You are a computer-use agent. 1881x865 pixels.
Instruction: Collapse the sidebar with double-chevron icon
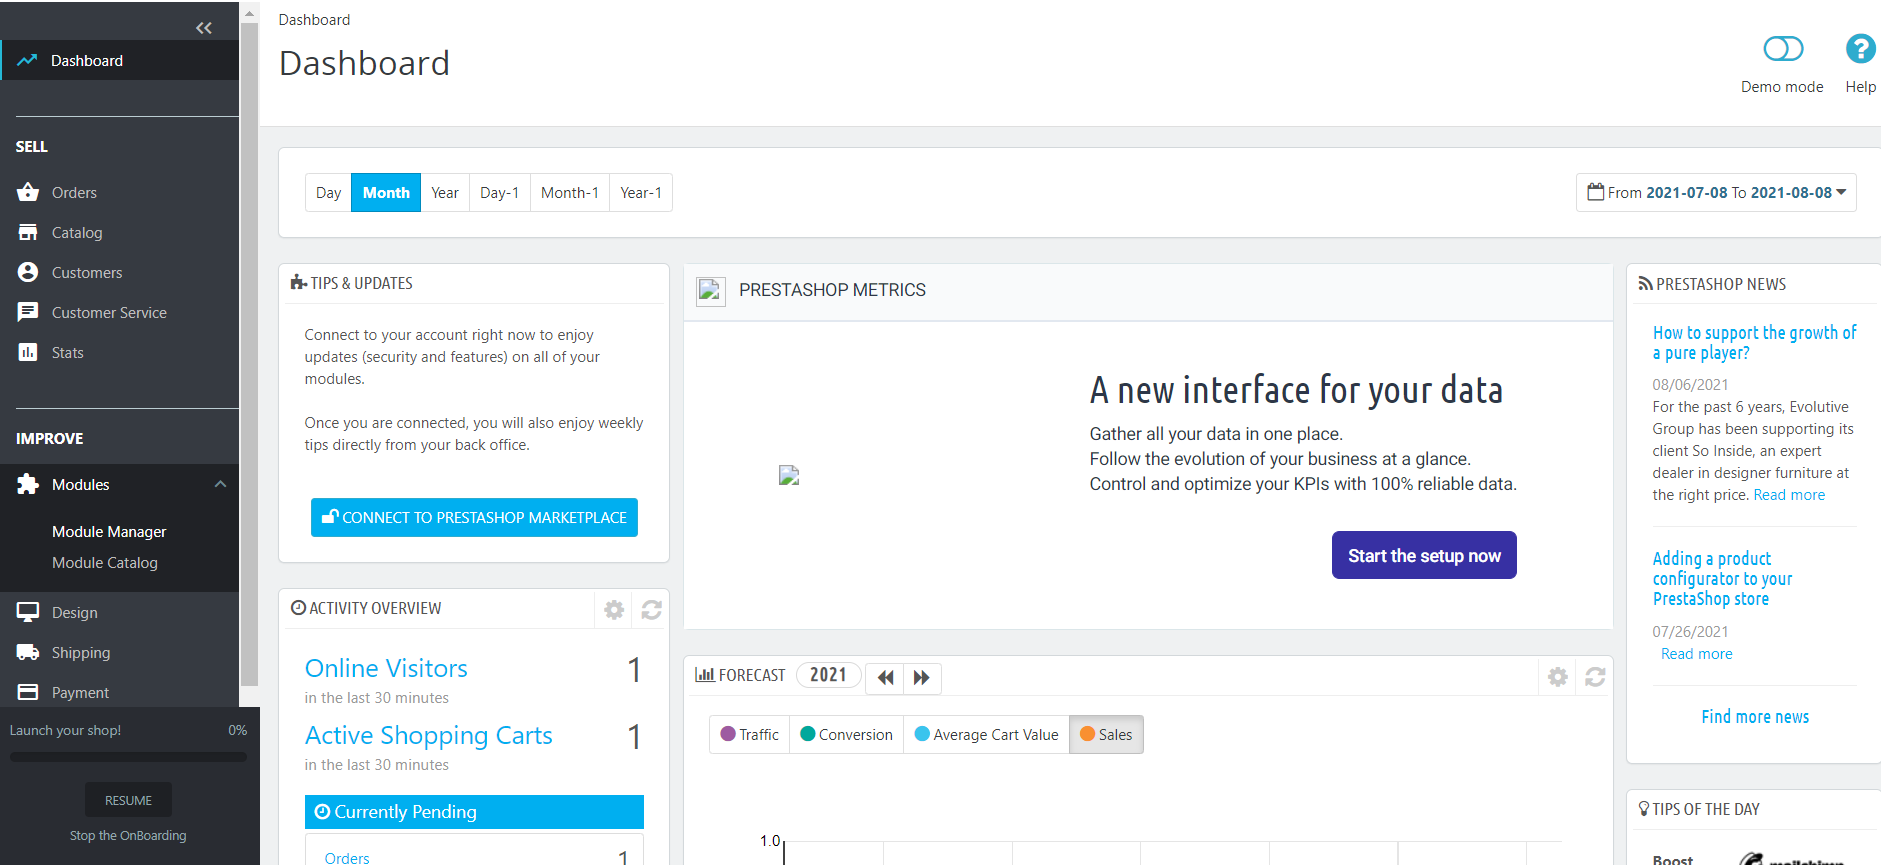tap(204, 28)
